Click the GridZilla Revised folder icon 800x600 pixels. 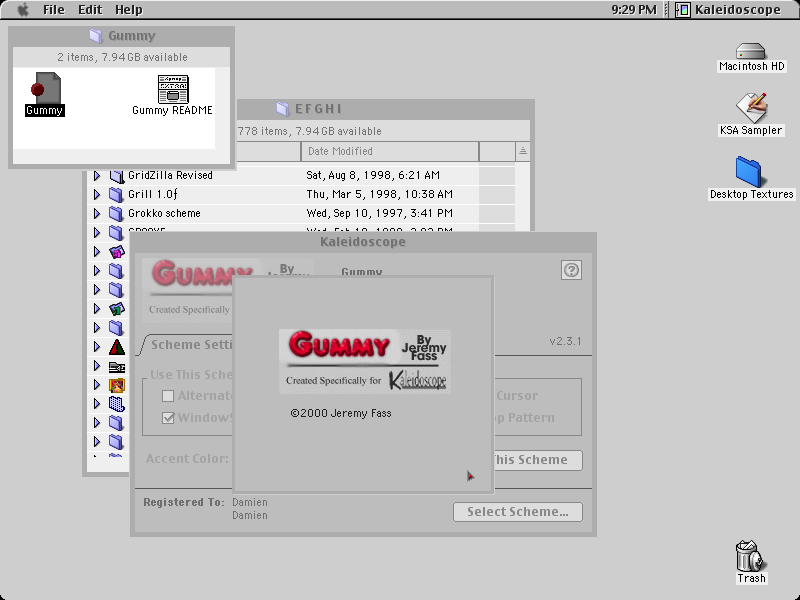[x=116, y=176]
